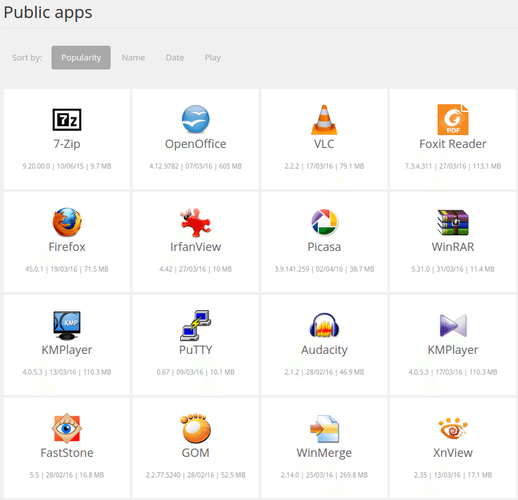The image size is (518, 500).
Task: Click the OpenOffice title text
Action: (195, 144)
